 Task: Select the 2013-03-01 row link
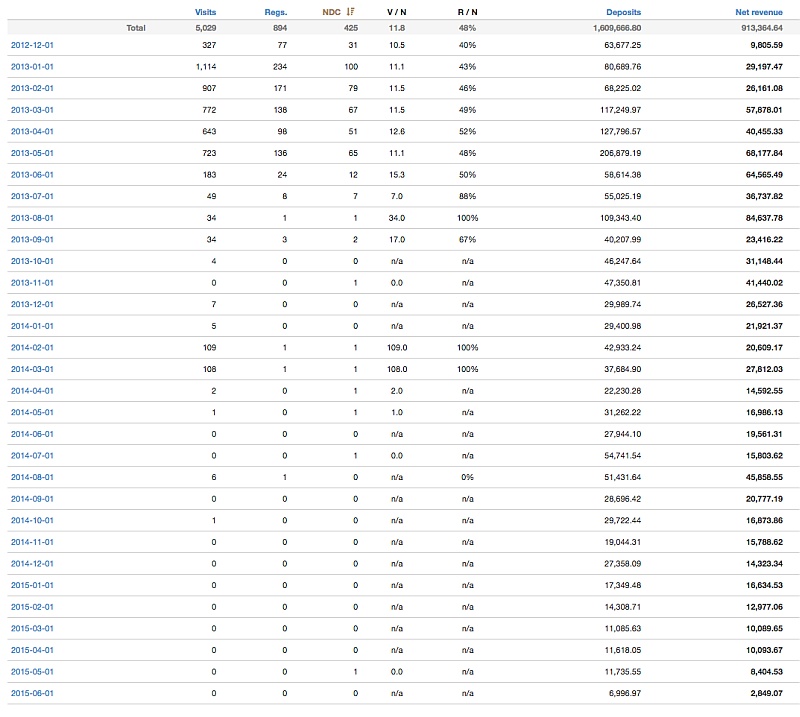tap(32, 110)
